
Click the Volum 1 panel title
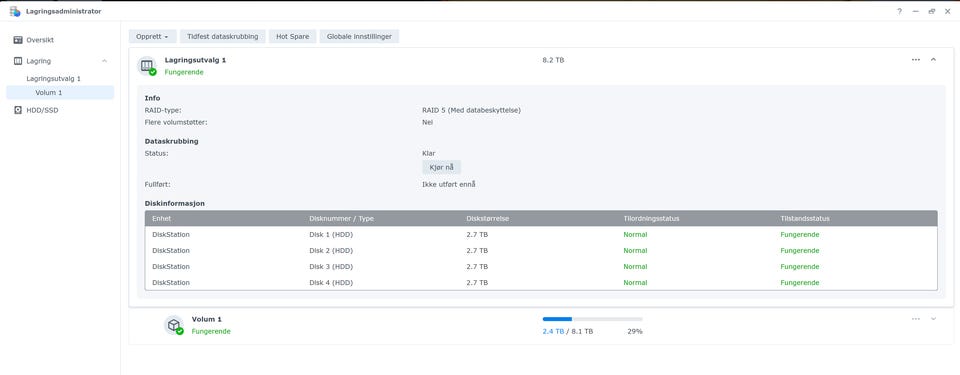coord(206,319)
